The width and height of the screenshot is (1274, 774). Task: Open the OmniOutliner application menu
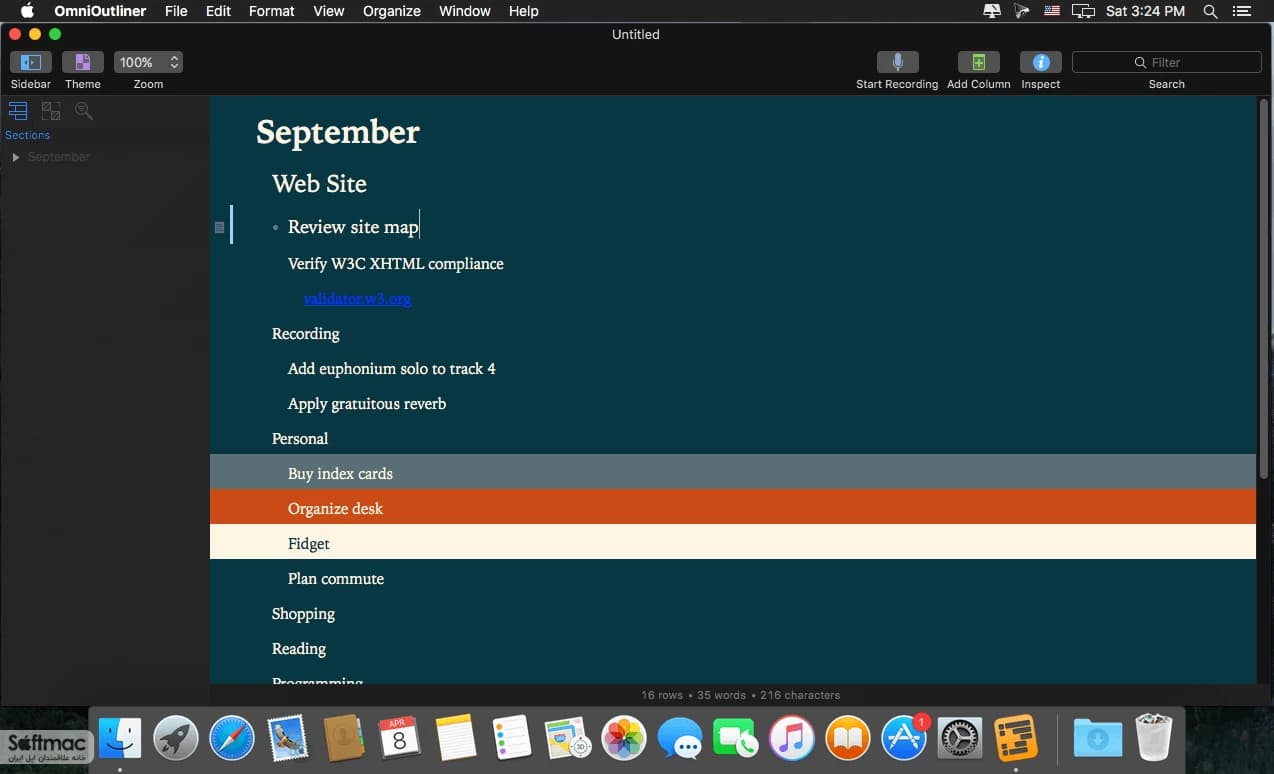coord(100,11)
